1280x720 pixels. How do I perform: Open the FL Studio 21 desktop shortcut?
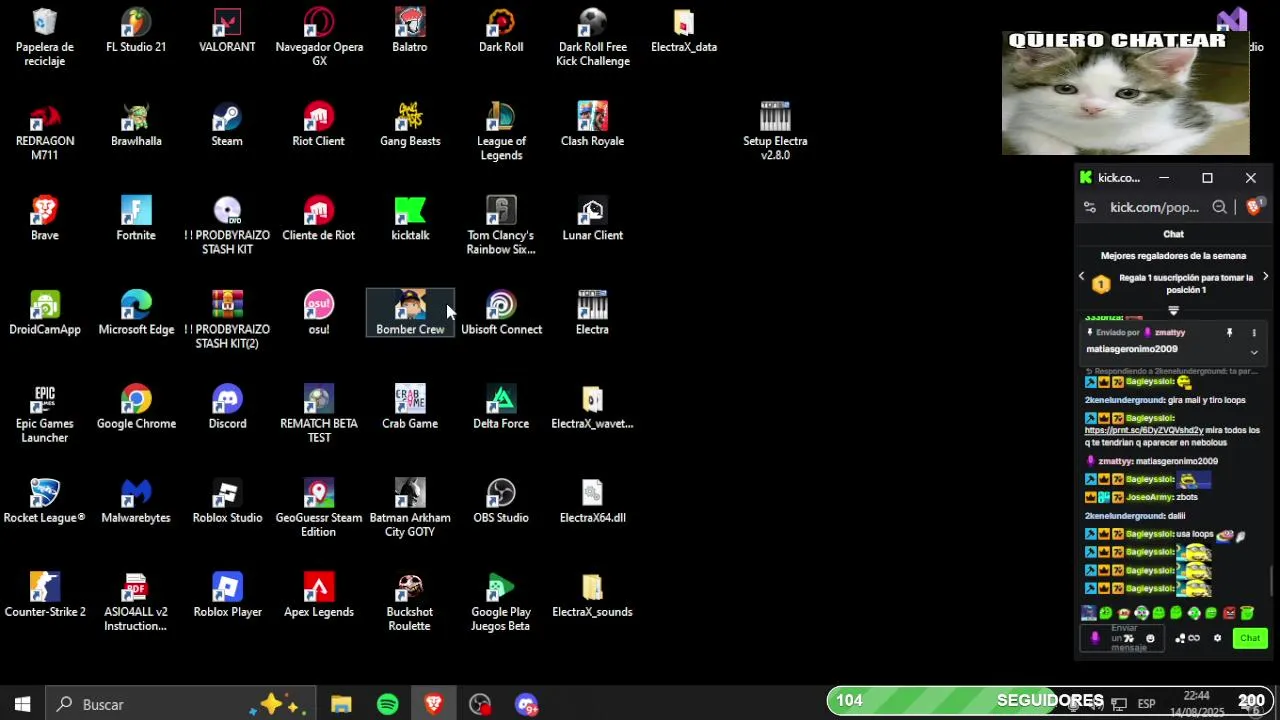click(x=136, y=31)
